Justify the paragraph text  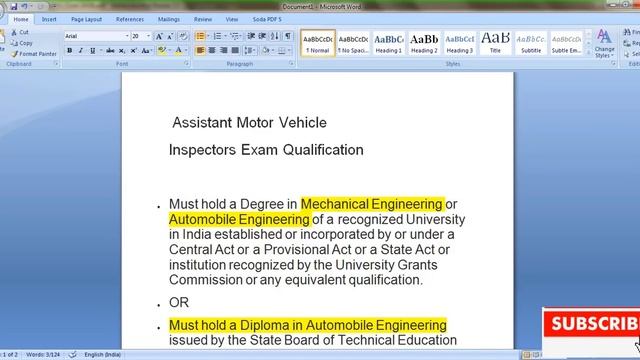235,51
